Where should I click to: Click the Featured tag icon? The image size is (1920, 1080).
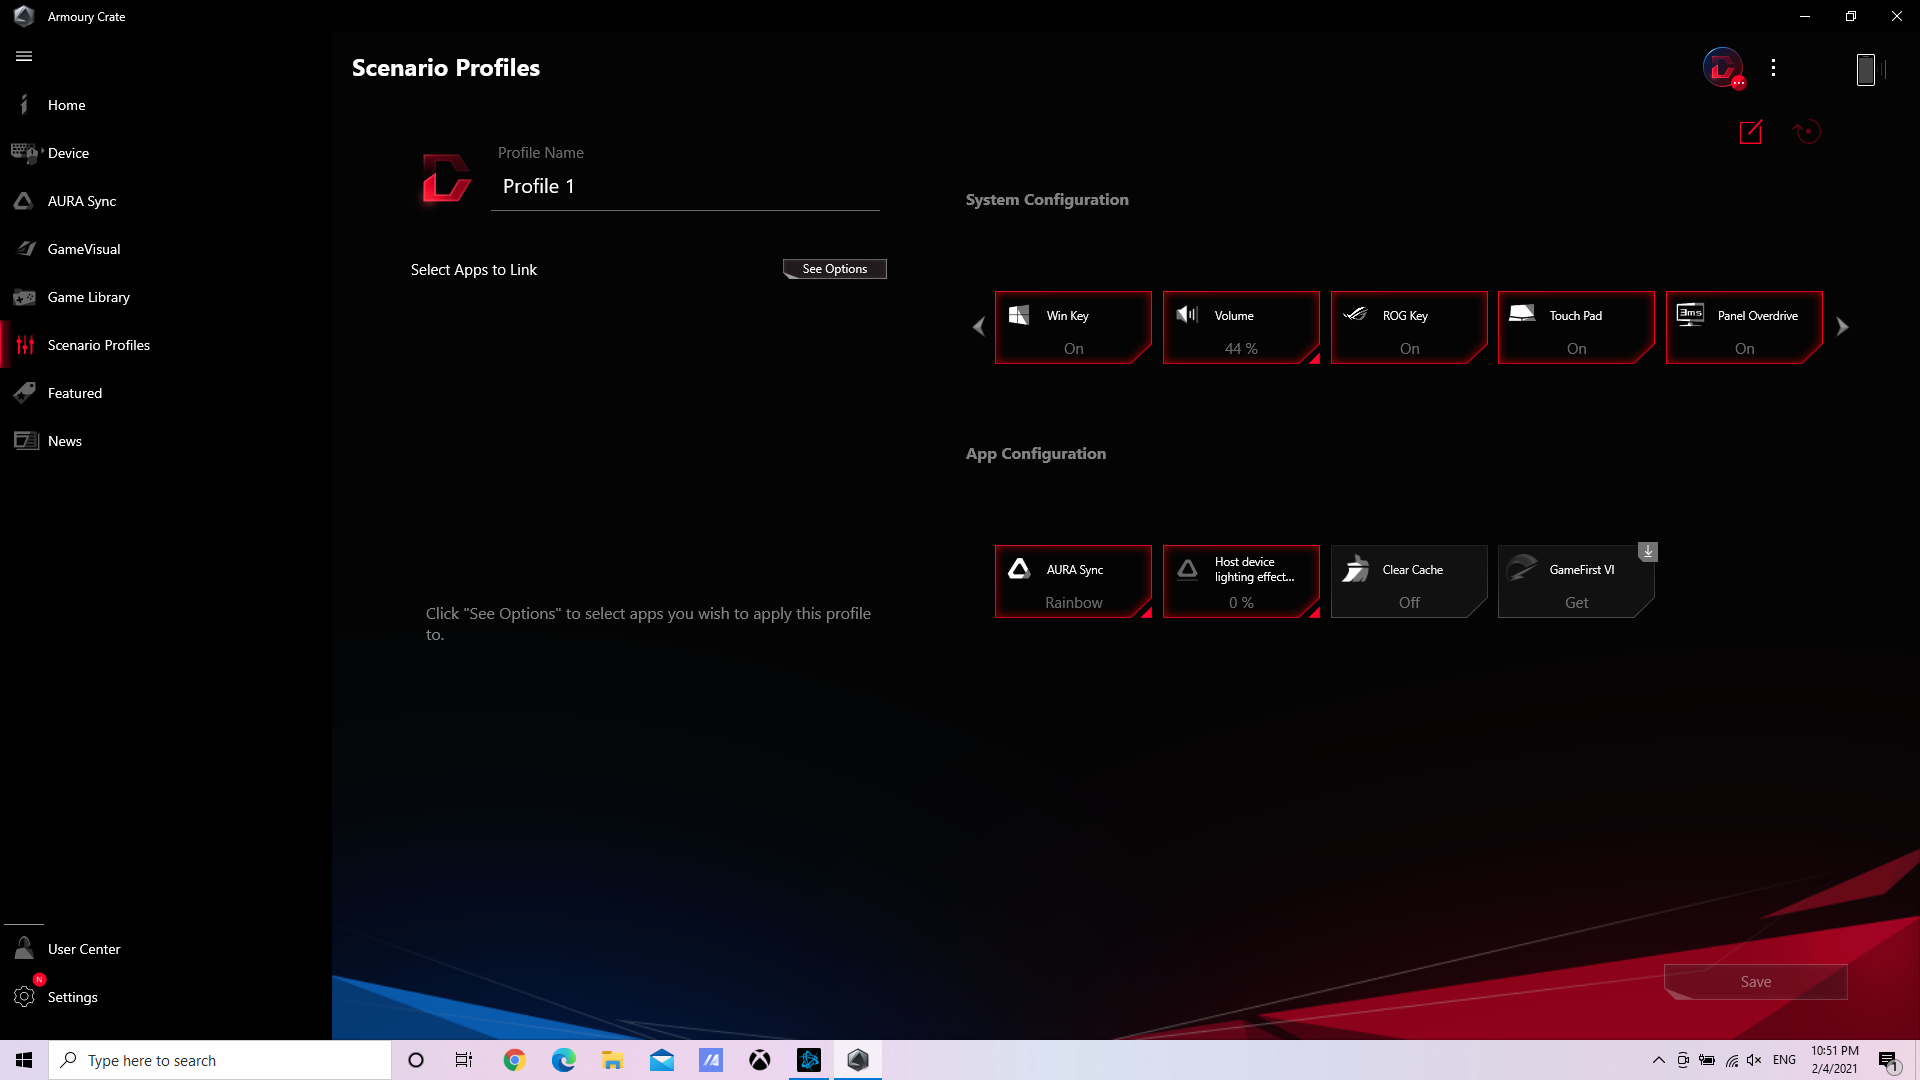click(x=25, y=393)
